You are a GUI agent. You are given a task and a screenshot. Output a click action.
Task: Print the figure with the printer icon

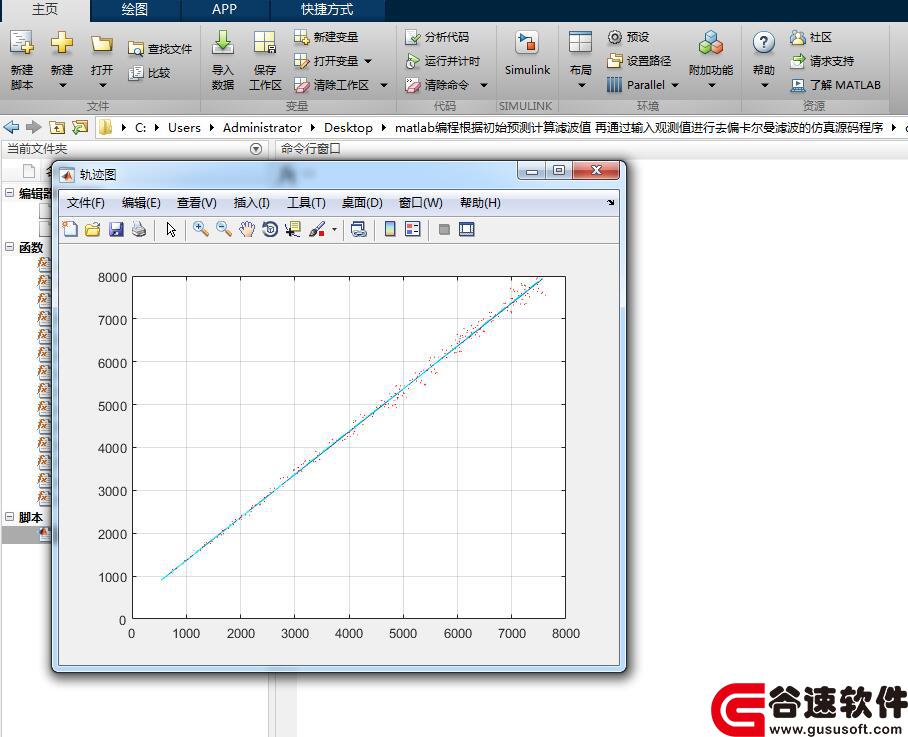139,229
